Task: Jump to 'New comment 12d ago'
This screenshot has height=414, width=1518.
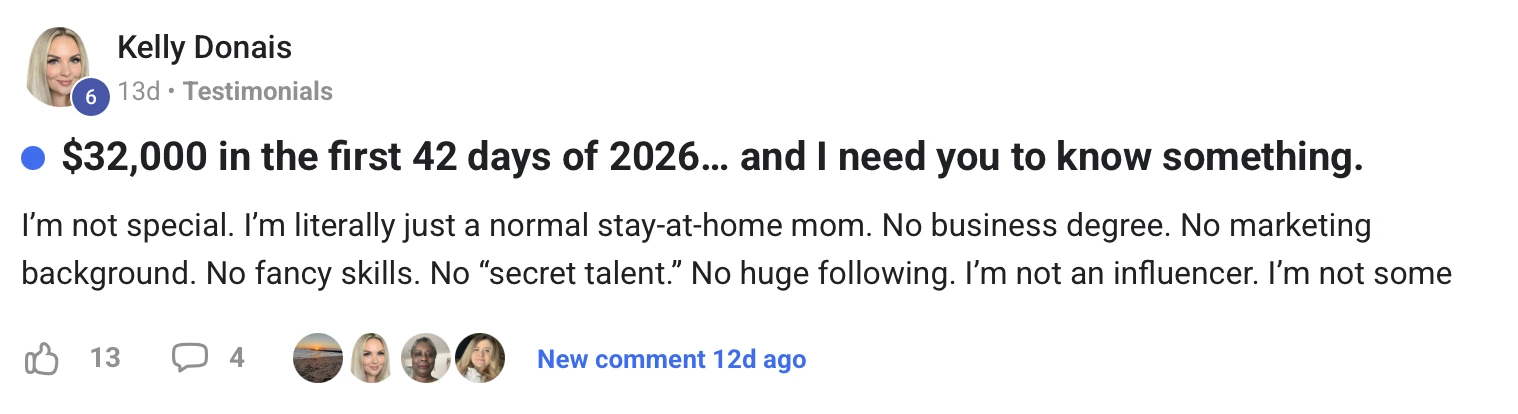Action: (671, 359)
